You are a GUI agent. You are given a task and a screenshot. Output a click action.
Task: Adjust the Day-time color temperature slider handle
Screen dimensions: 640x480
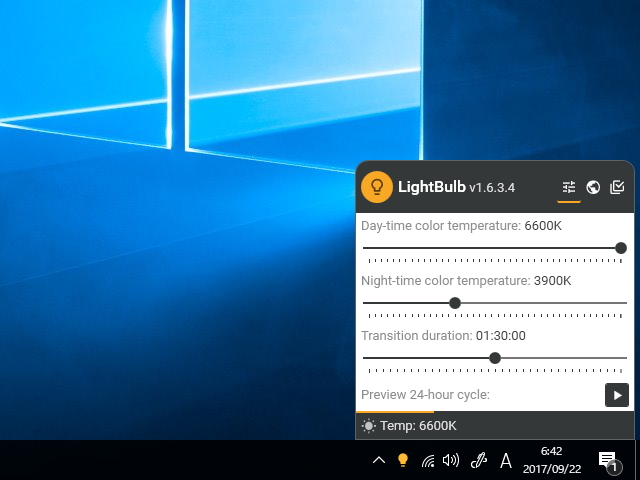coord(621,248)
